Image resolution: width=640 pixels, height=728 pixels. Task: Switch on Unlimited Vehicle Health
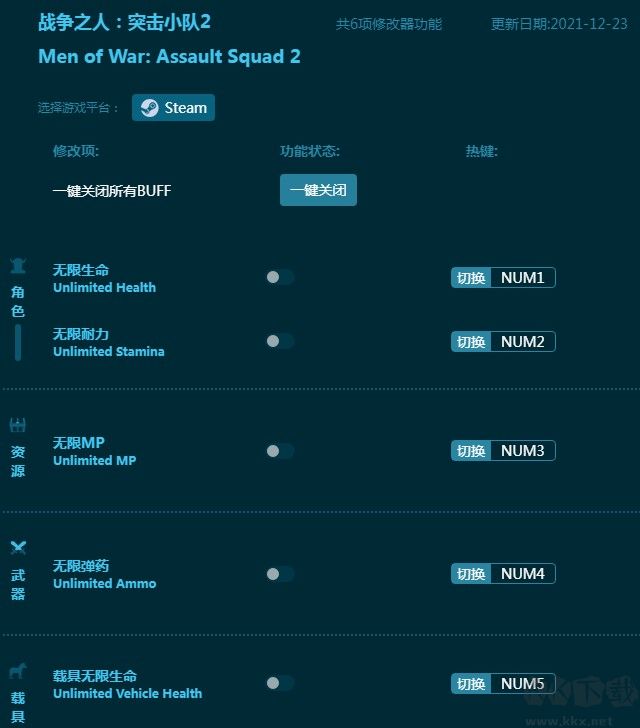(x=279, y=683)
